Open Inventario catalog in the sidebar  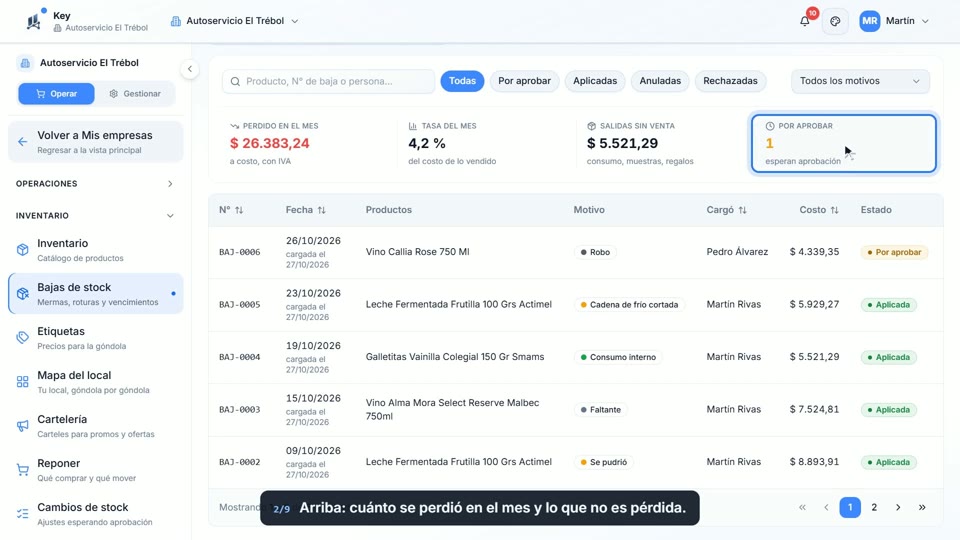96,250
